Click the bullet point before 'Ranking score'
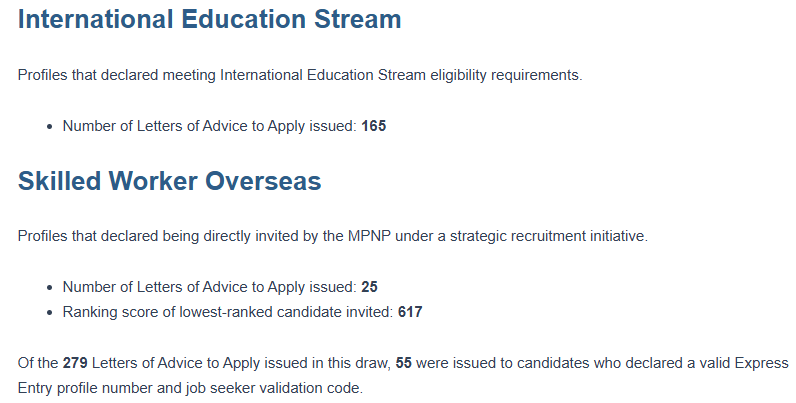This screenshot has width=796, height=403. [x=49, y=312]
